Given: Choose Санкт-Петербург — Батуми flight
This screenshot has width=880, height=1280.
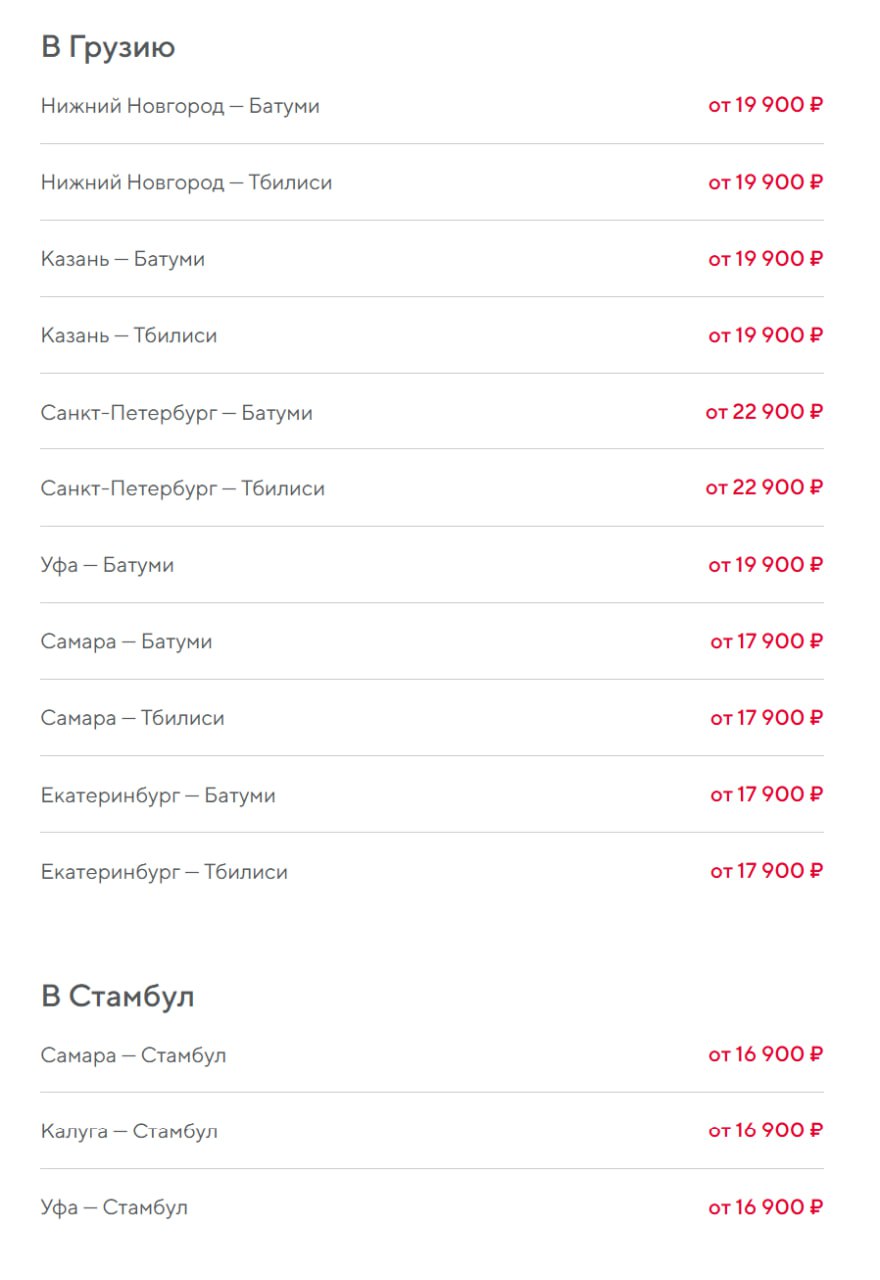Looking at the screenshot, I should coord(177,413).
